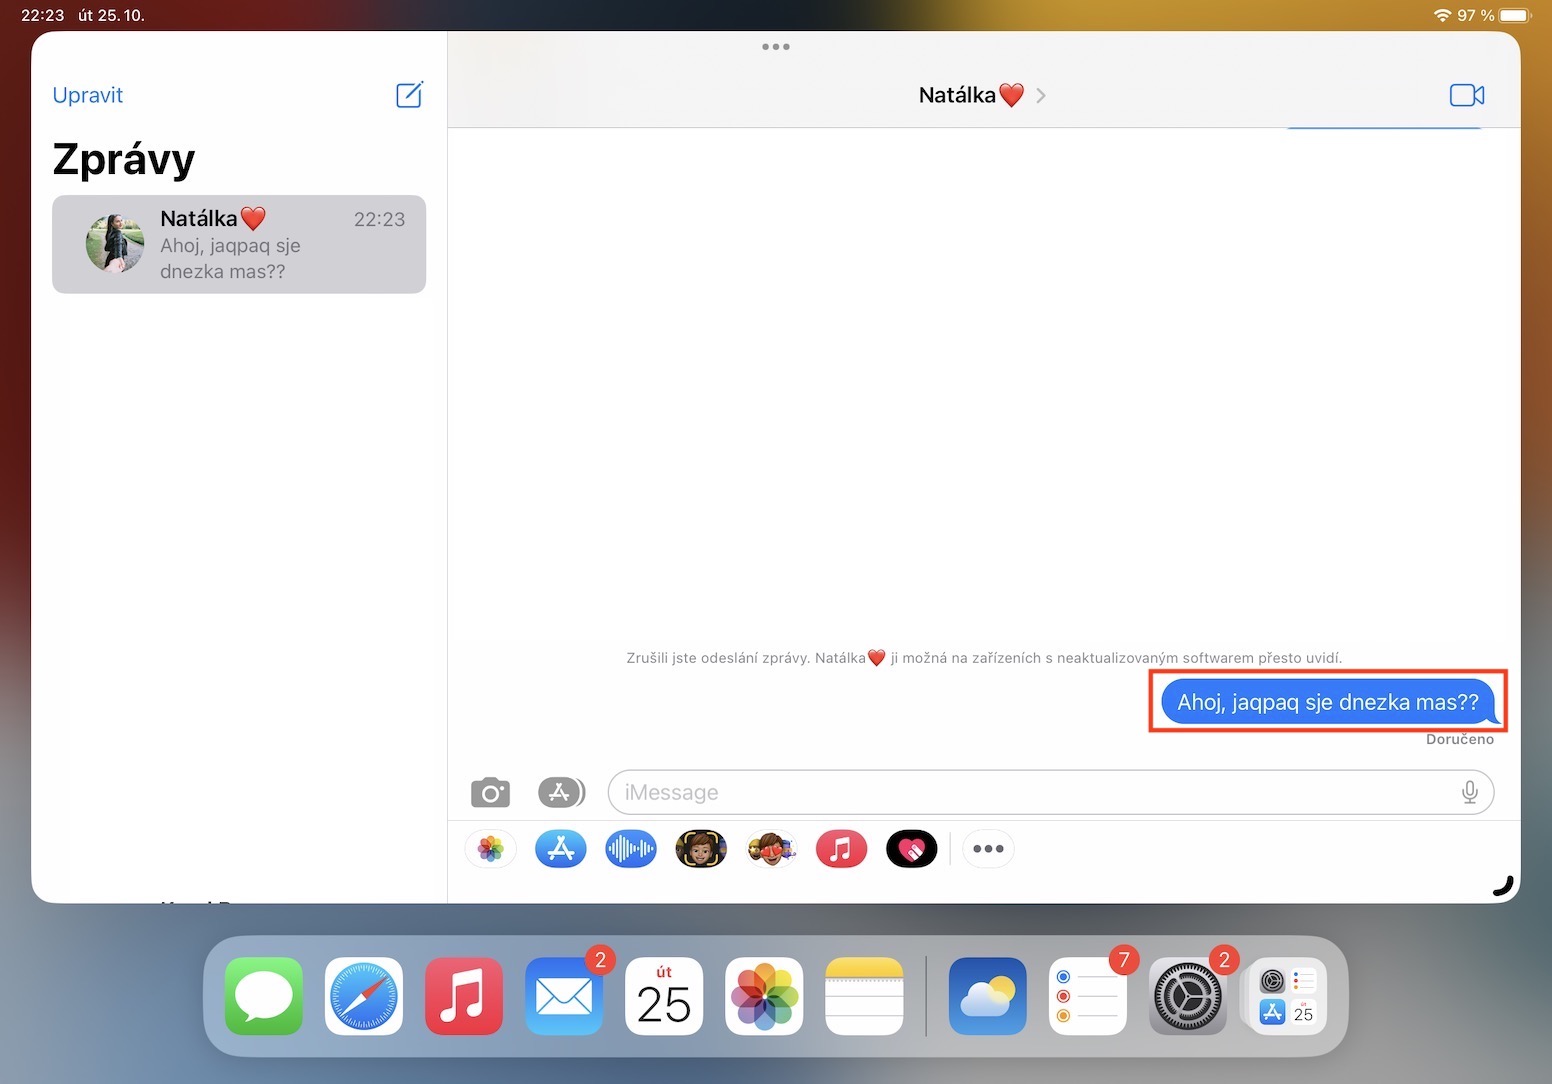Open Mail app from the Dock

pos(564,996)
